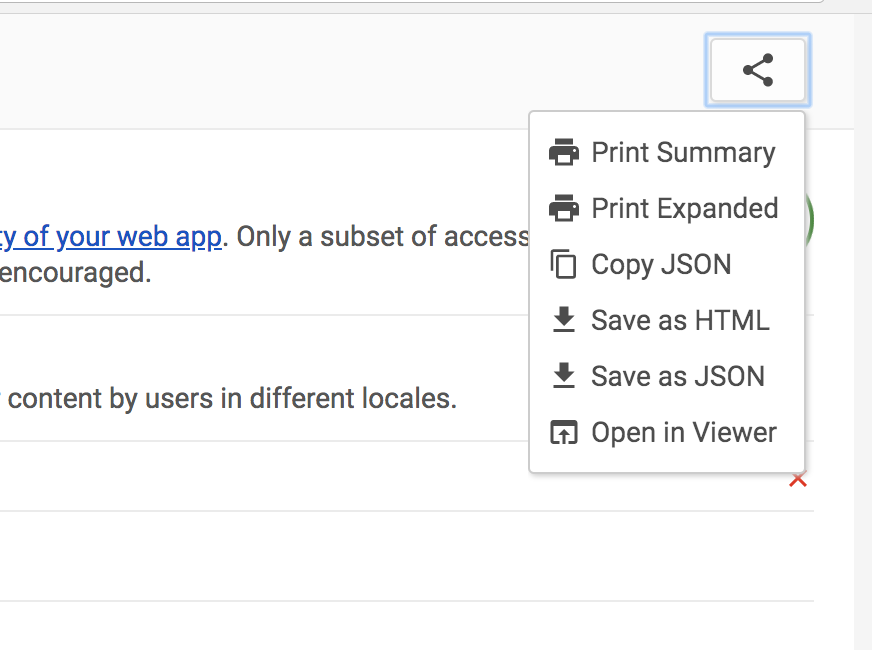The width and height of the screenshot is (872, 650).
Task: Click the download icon beside Save as HTML
Action: pos(564,321)
